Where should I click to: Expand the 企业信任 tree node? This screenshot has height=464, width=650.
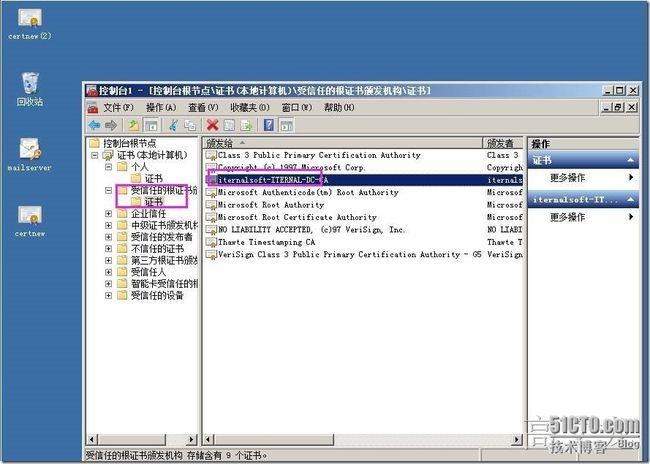[108, 214]
